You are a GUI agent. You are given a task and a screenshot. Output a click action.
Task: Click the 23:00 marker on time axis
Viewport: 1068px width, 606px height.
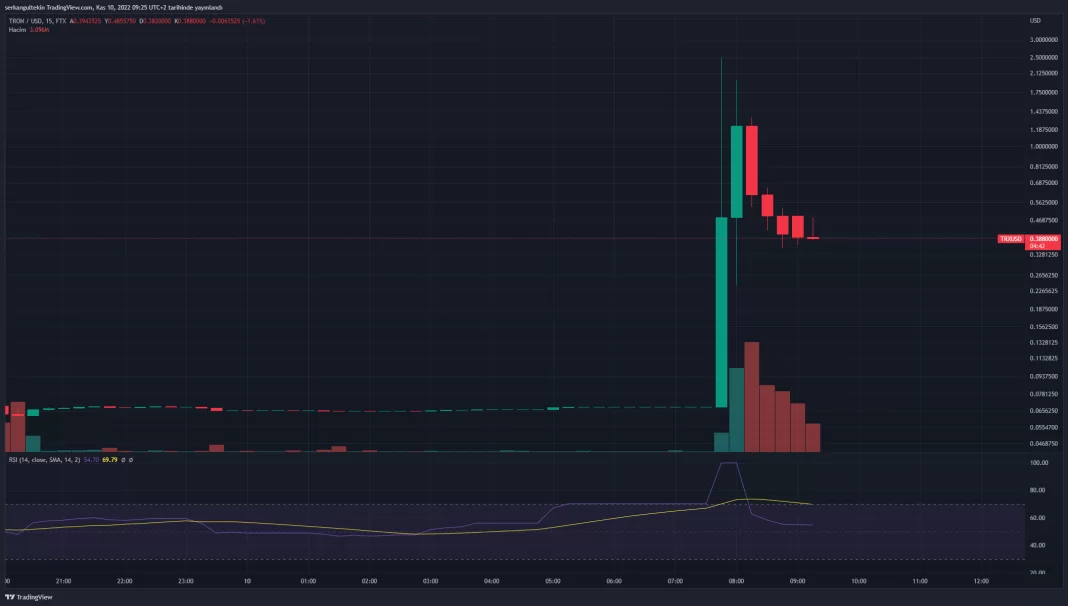click(x=185, y=580)
